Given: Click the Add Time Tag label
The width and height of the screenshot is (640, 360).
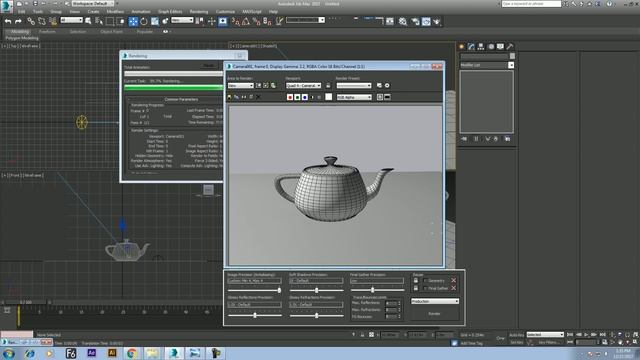Looking at the screenshot, I should pyautogui.click(x=471, y=343).
